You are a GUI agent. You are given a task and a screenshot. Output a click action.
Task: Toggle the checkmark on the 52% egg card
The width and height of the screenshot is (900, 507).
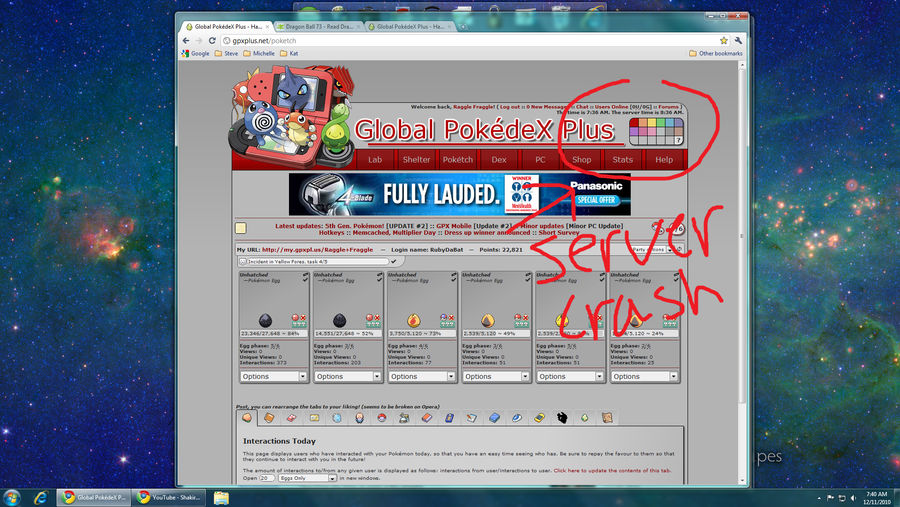coord(379,280)
